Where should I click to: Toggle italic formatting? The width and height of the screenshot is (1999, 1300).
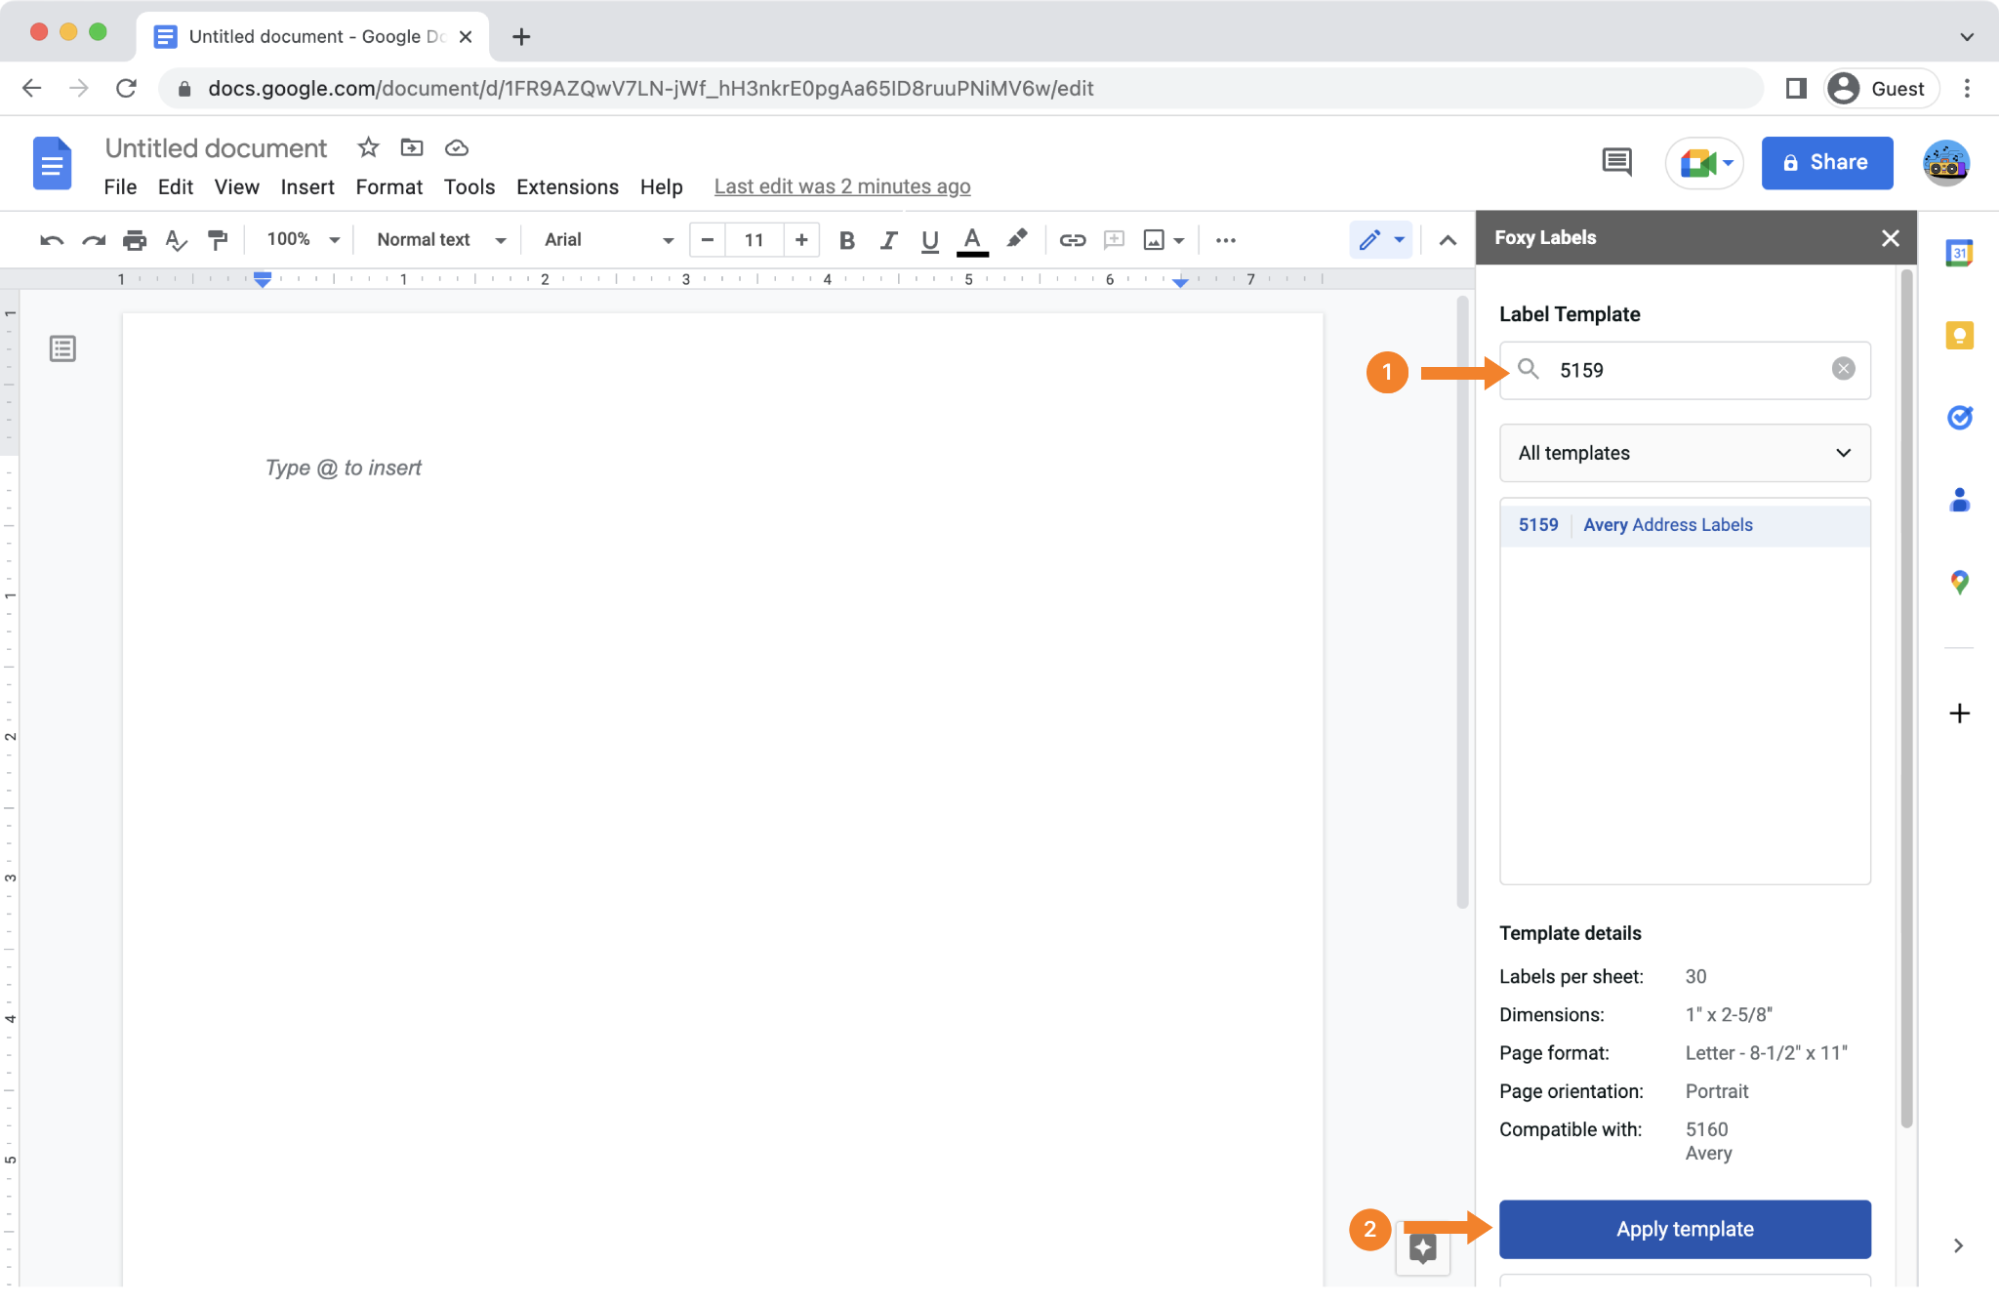888,240
